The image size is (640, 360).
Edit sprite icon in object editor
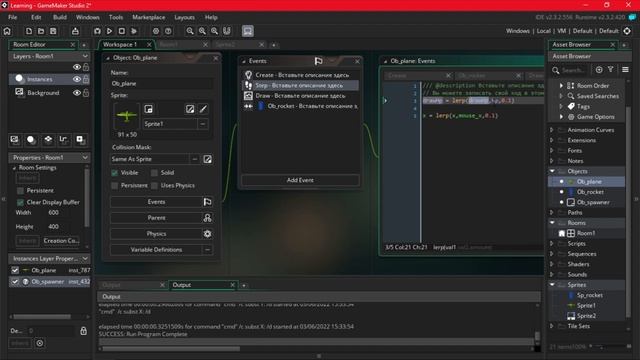190,109
